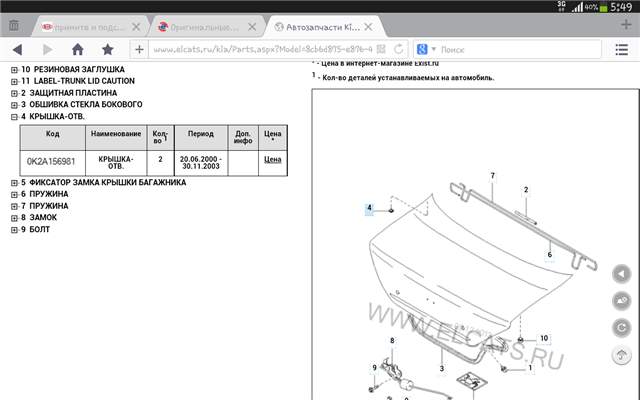
Task: Click the Код column header
Action: pos(53,137)
